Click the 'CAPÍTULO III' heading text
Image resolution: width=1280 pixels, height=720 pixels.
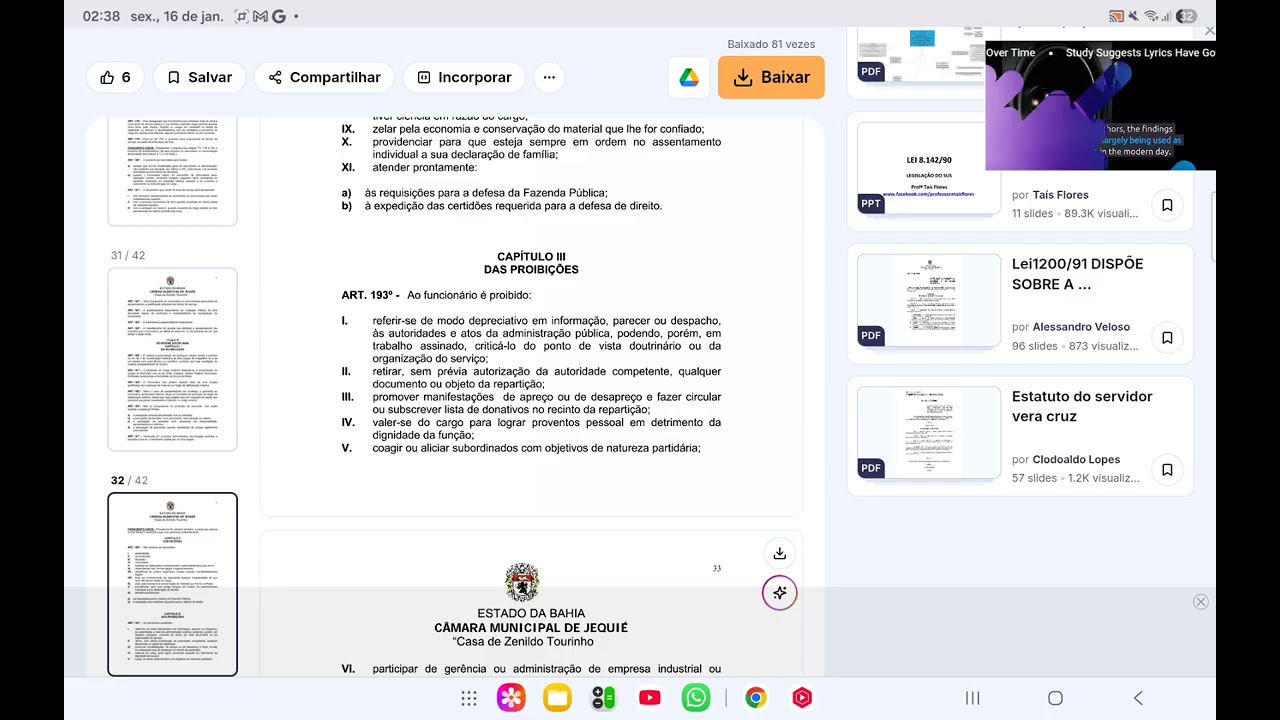(x=531, y=257)
